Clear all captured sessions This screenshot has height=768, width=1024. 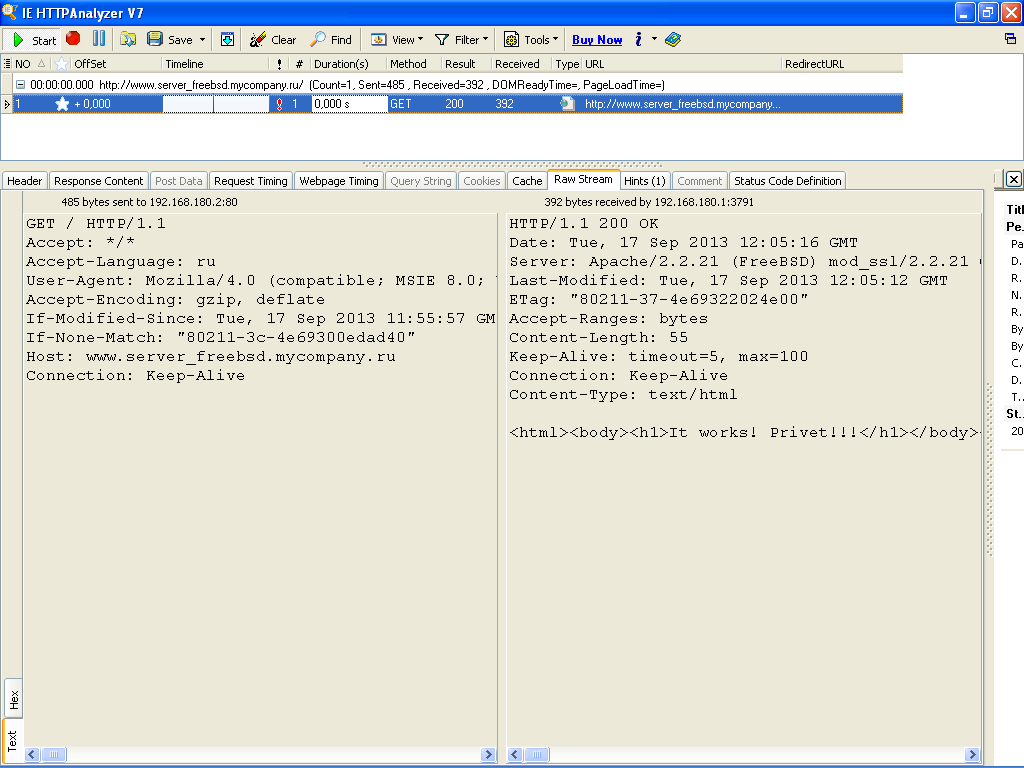click(x=273, y=40)
